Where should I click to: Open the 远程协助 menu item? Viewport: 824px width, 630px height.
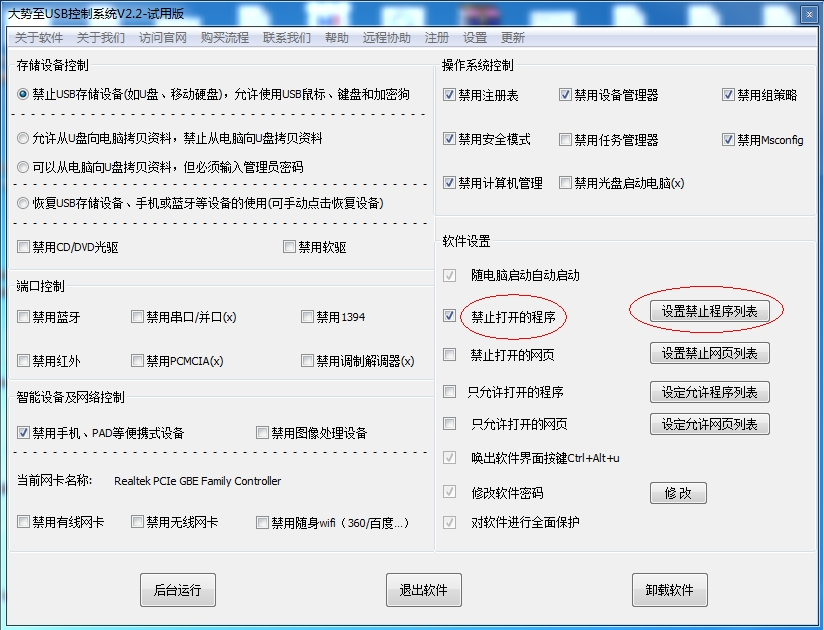click(386, 38)
